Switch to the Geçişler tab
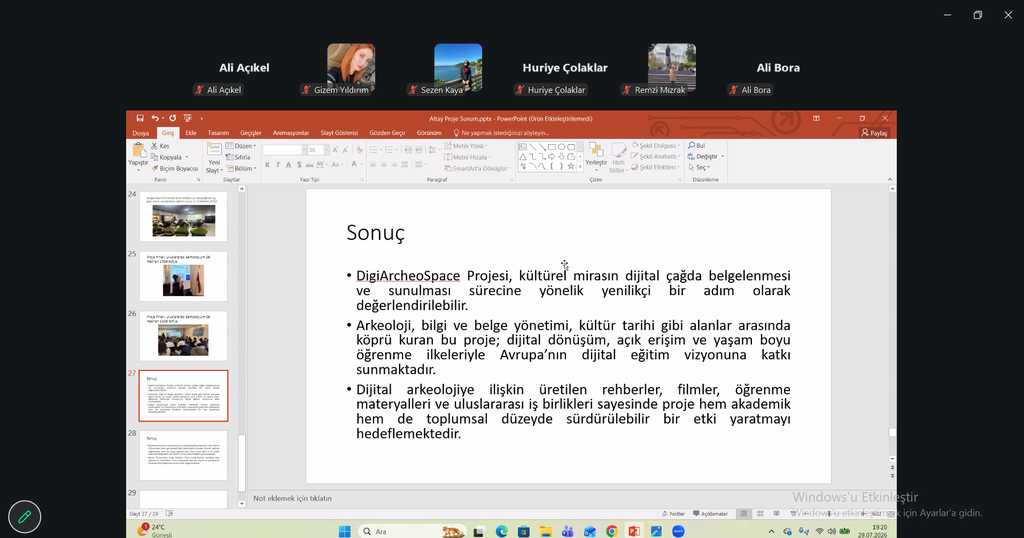 click(x=251, y=133)
